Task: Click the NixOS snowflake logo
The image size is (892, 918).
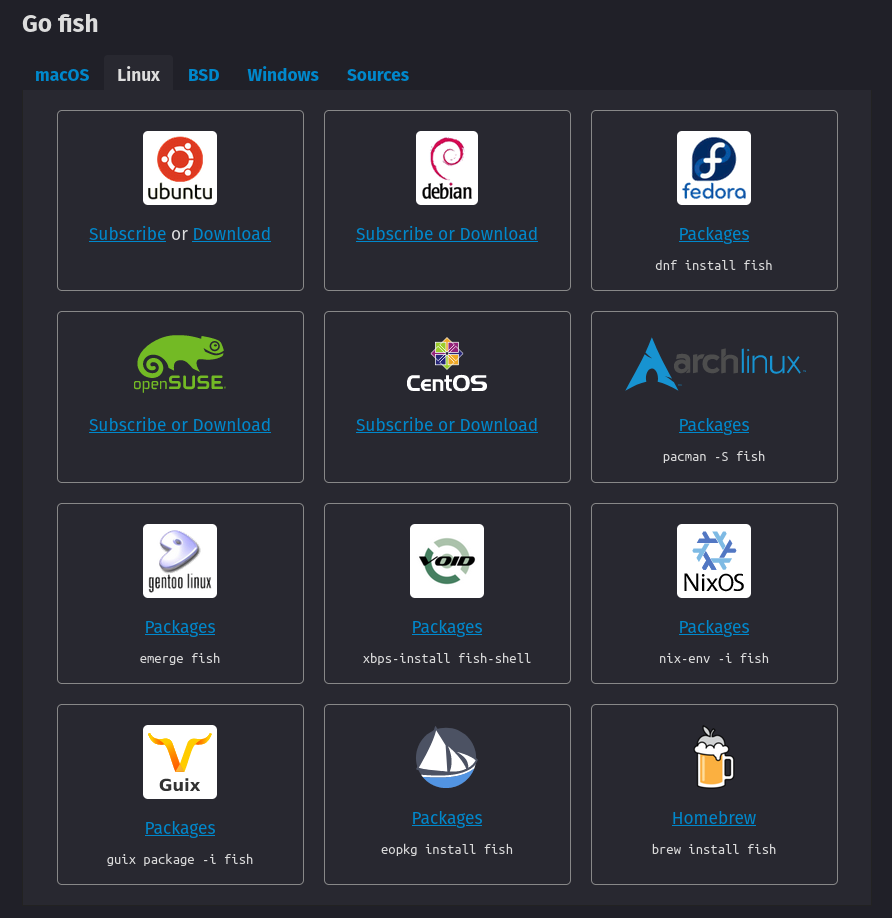Action: [713, 560]
